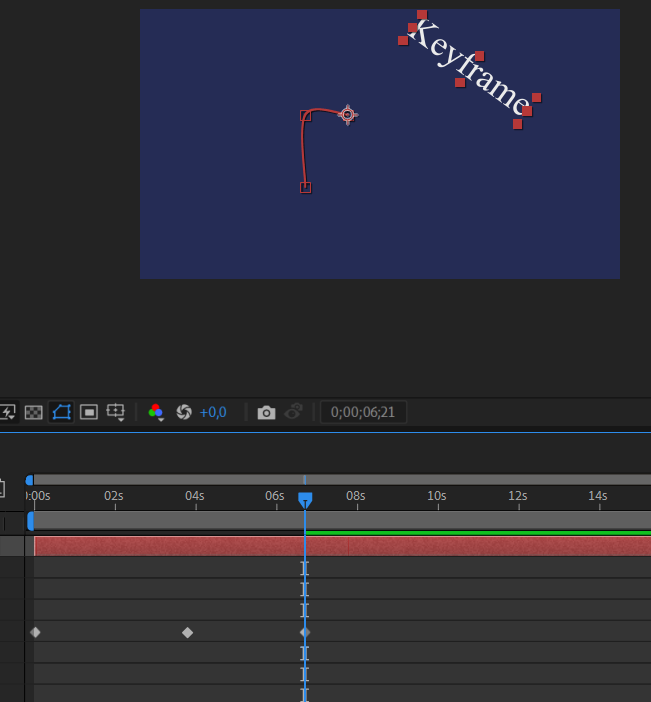Viewport: 651px width, 702px height.
Task: Select the keyframe under the playhead
Action: click(305, 632)
